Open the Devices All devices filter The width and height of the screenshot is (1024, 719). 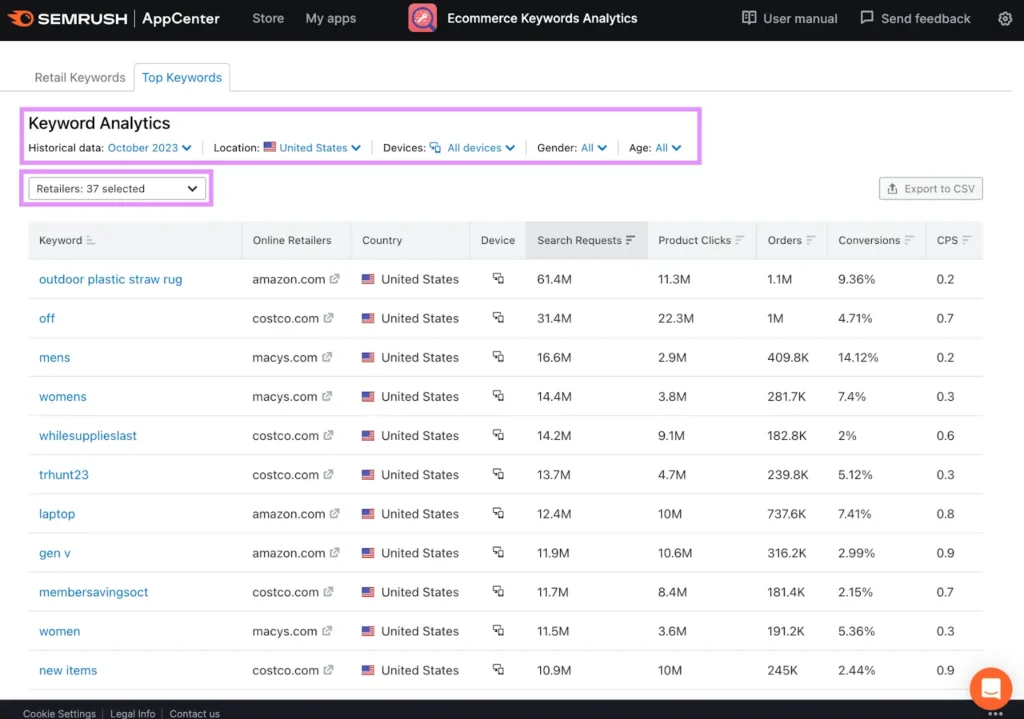[479, 148]
